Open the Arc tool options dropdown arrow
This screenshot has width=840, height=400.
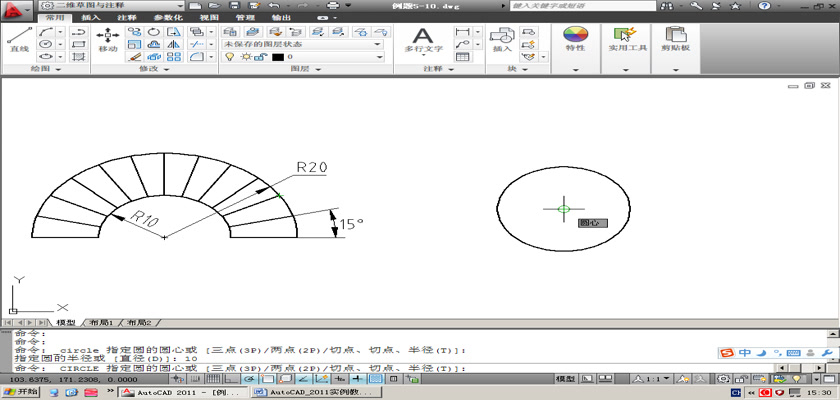coord(61,32)
